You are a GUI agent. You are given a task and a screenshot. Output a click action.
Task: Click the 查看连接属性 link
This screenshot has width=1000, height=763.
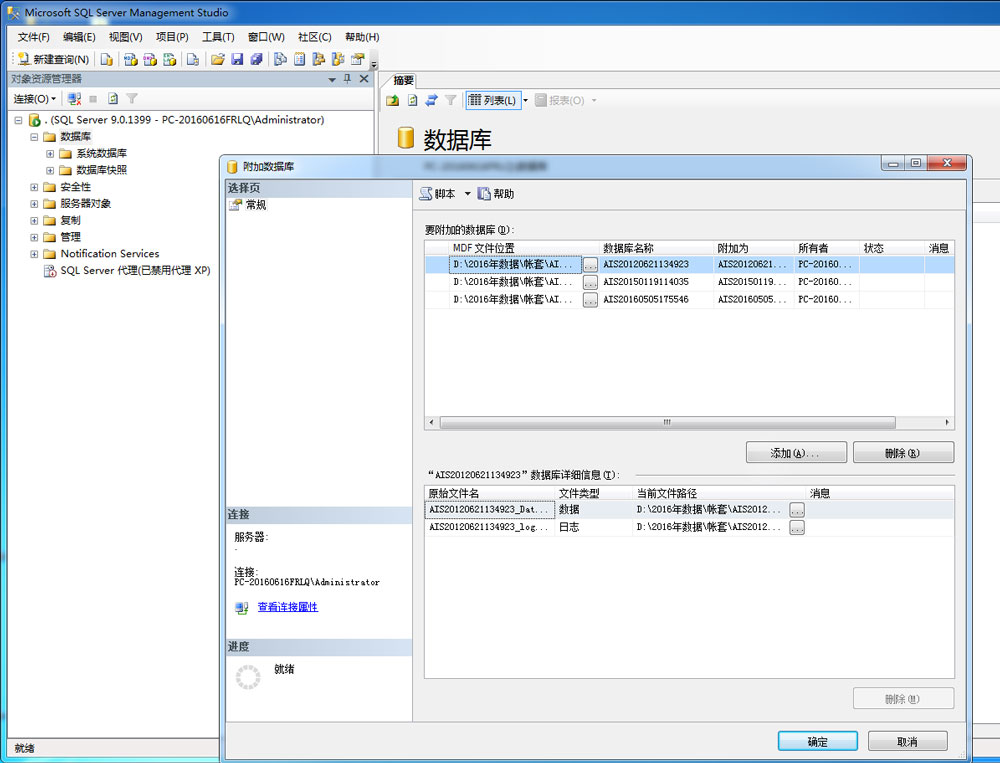287,607
